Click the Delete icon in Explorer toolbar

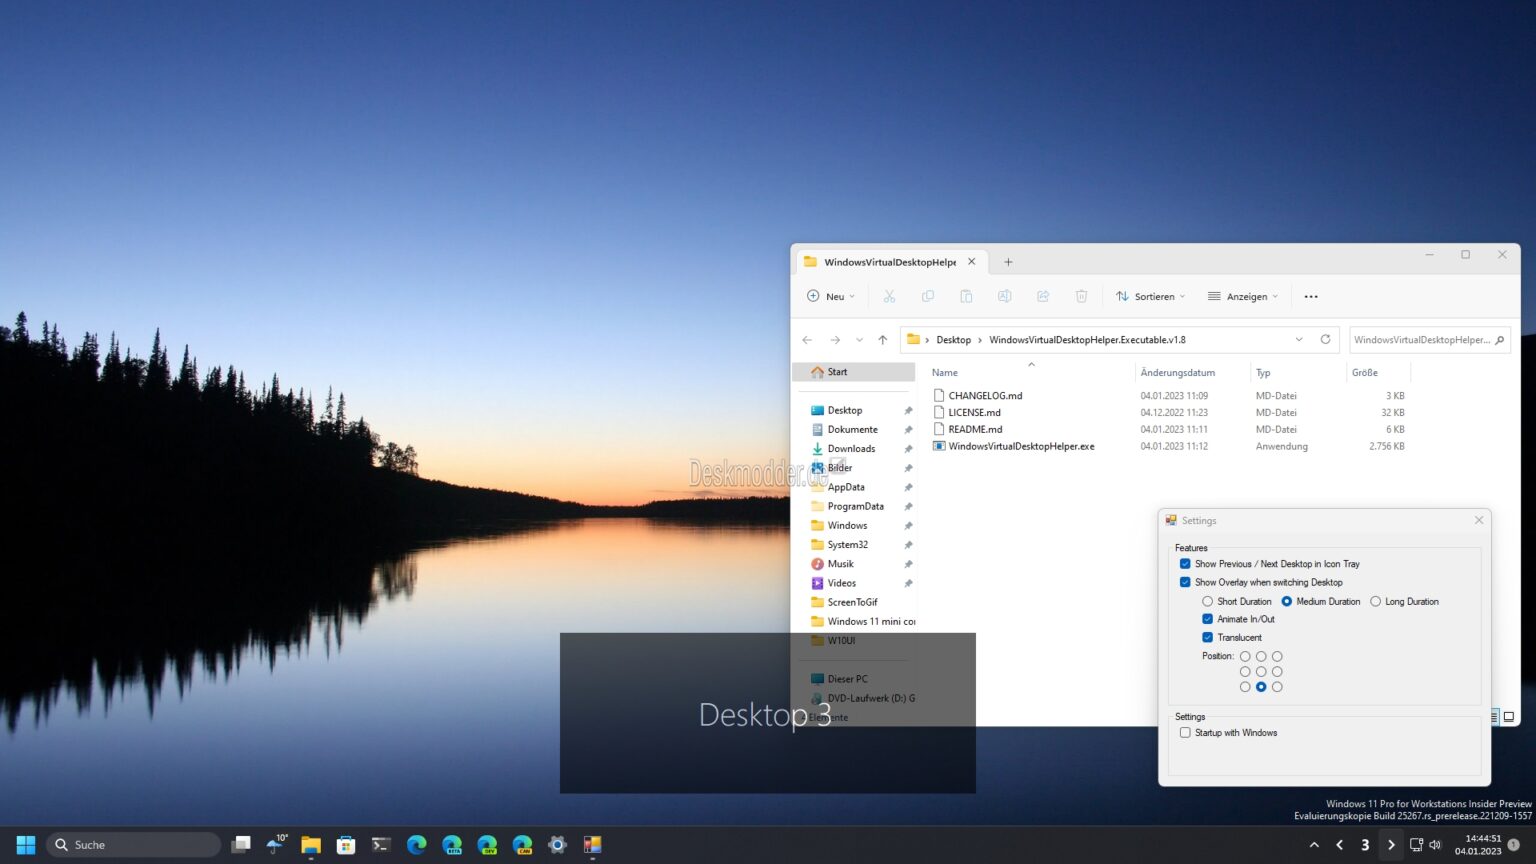click(x=1081, y=296)
